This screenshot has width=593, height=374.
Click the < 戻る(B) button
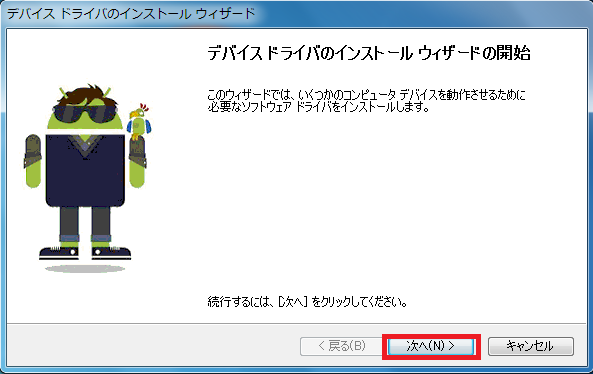(x=342, y=346)
